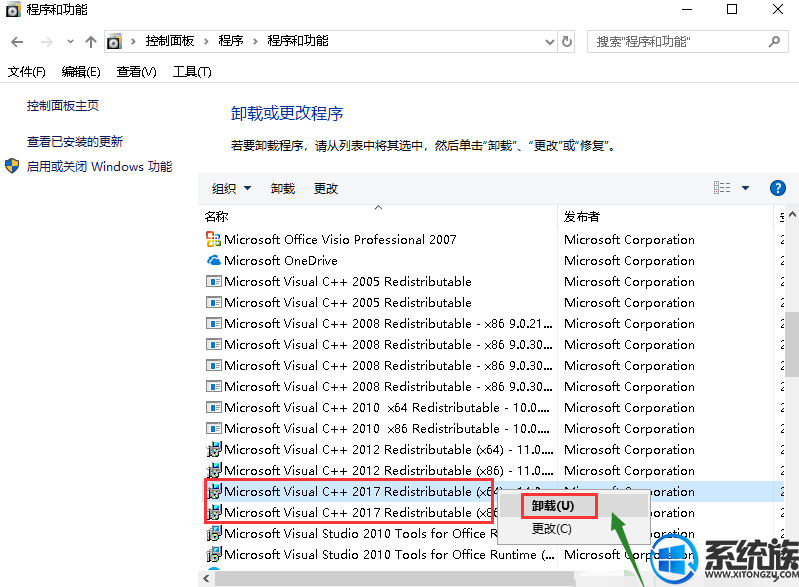Expand more view options arrow
Viewport: 799px width, 587px height.
[745, 188]
